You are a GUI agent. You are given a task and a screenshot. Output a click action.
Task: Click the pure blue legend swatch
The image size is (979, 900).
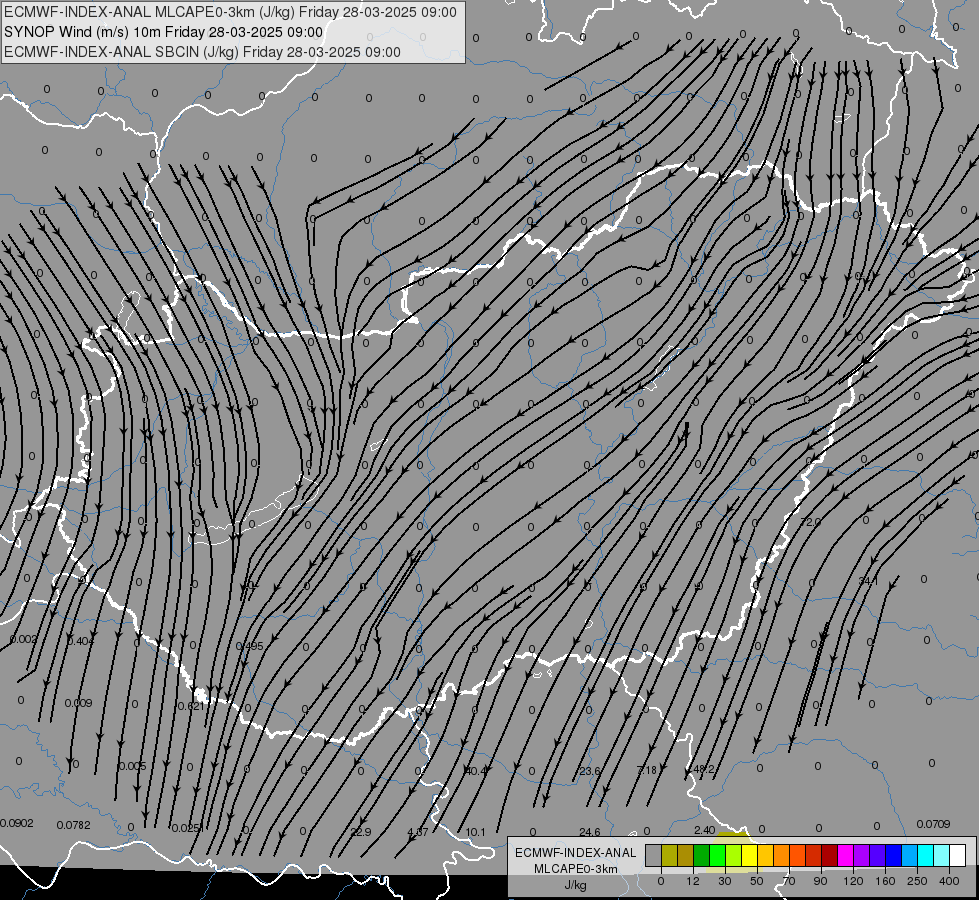[893, 855]
